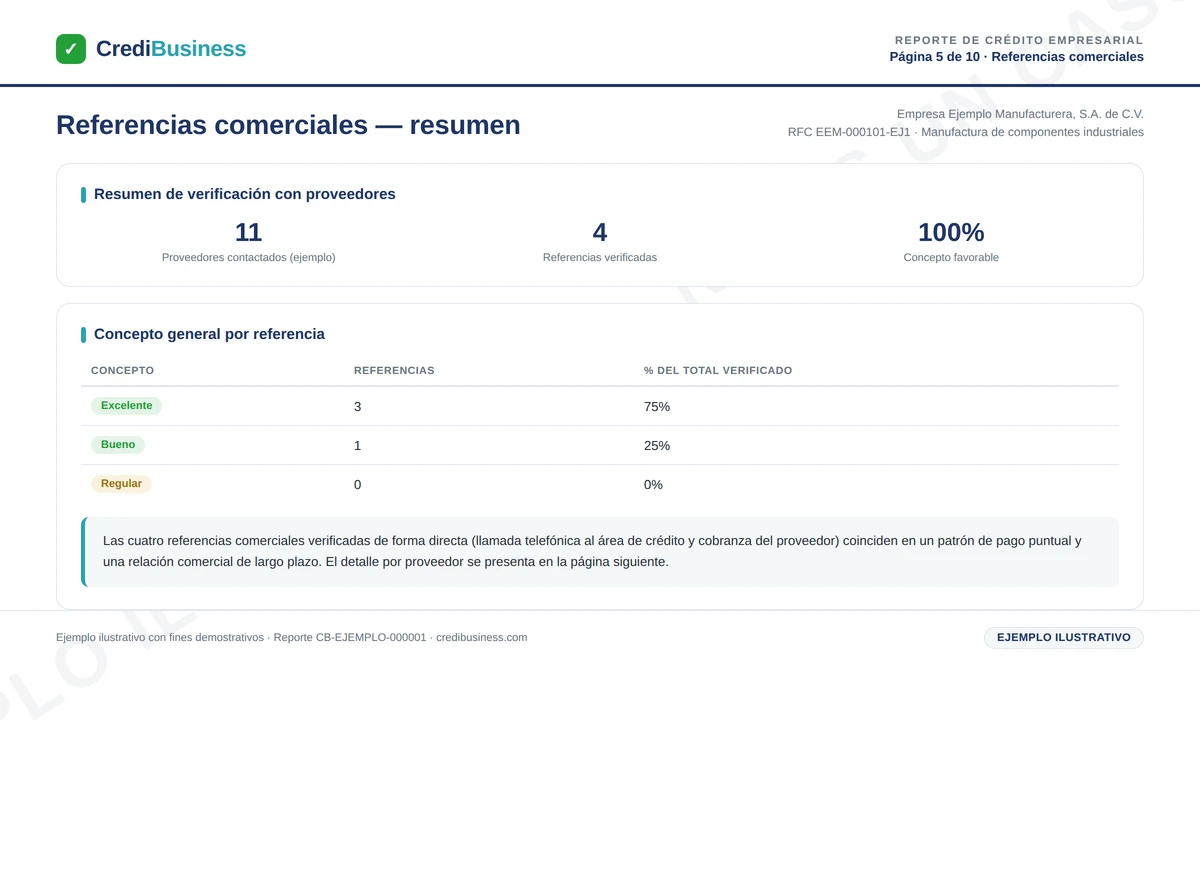Click the footer text 'Ejemplo ilustrativo con fines demostrativos'

pos(160,638)
